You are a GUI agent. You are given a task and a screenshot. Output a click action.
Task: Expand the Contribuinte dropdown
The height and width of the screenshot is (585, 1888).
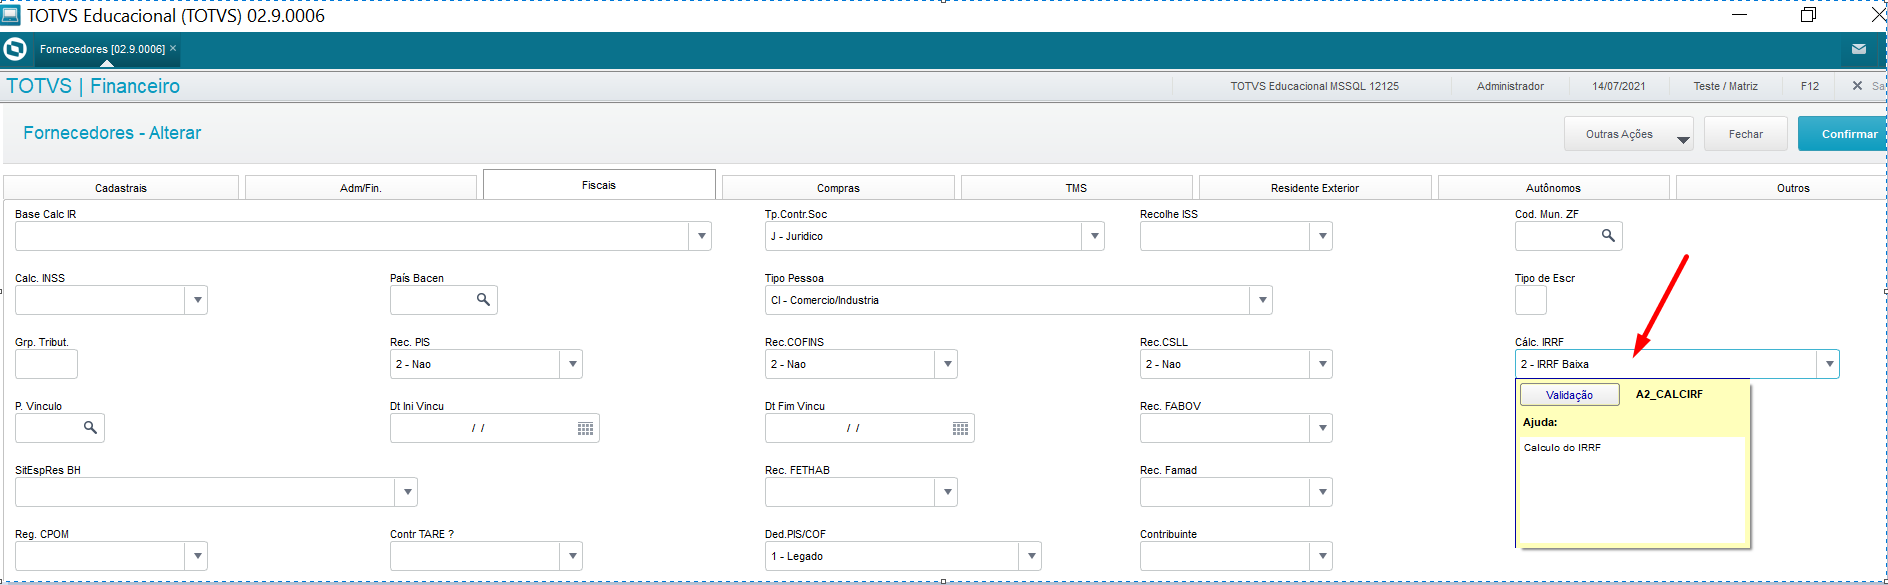point(1322,556)
